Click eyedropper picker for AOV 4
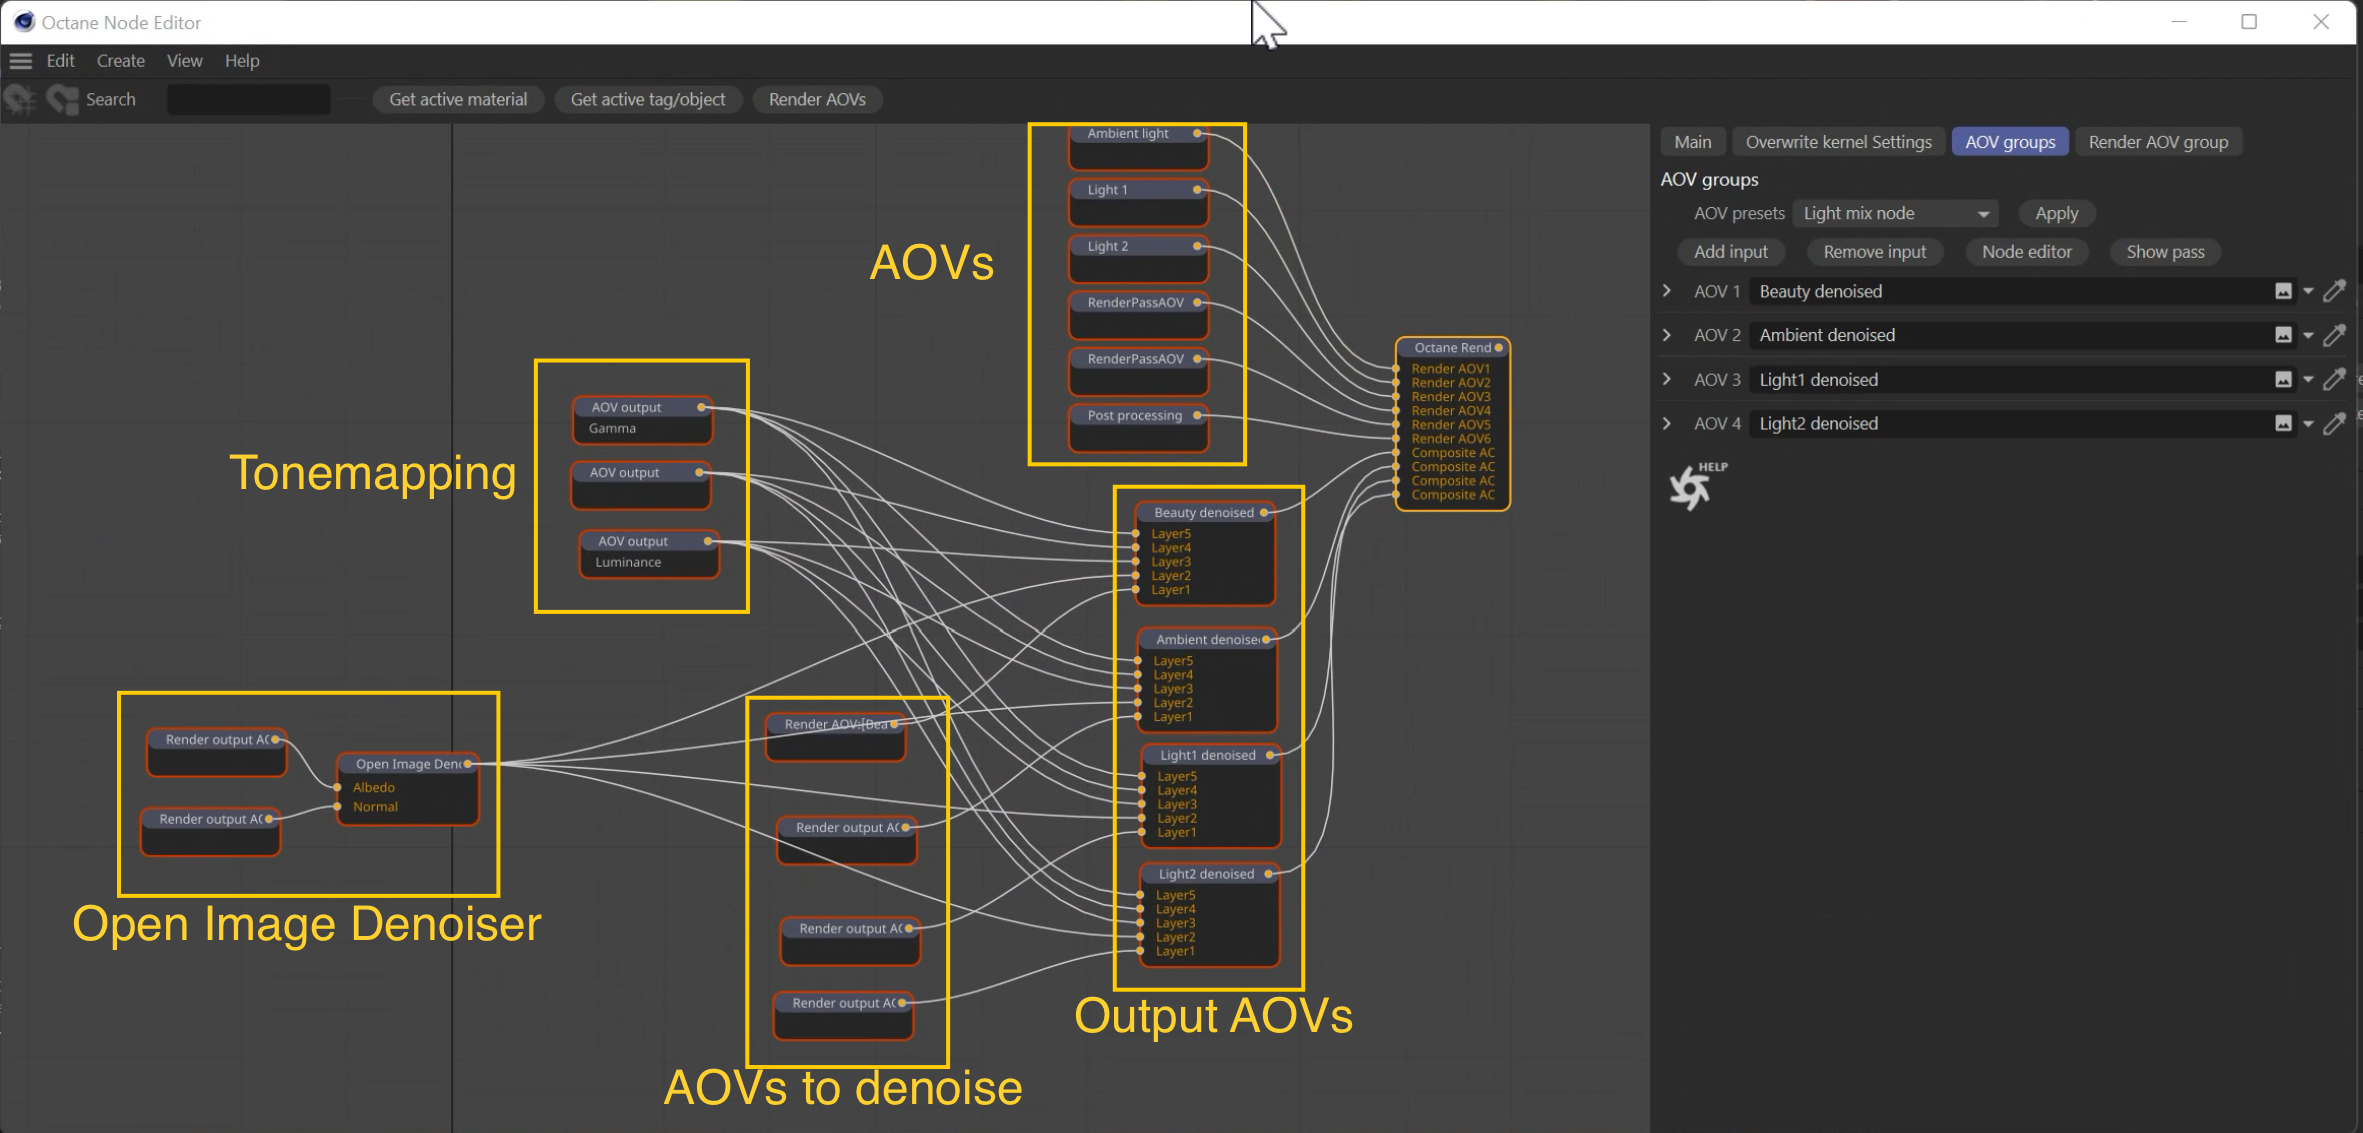 (2334, 424)
